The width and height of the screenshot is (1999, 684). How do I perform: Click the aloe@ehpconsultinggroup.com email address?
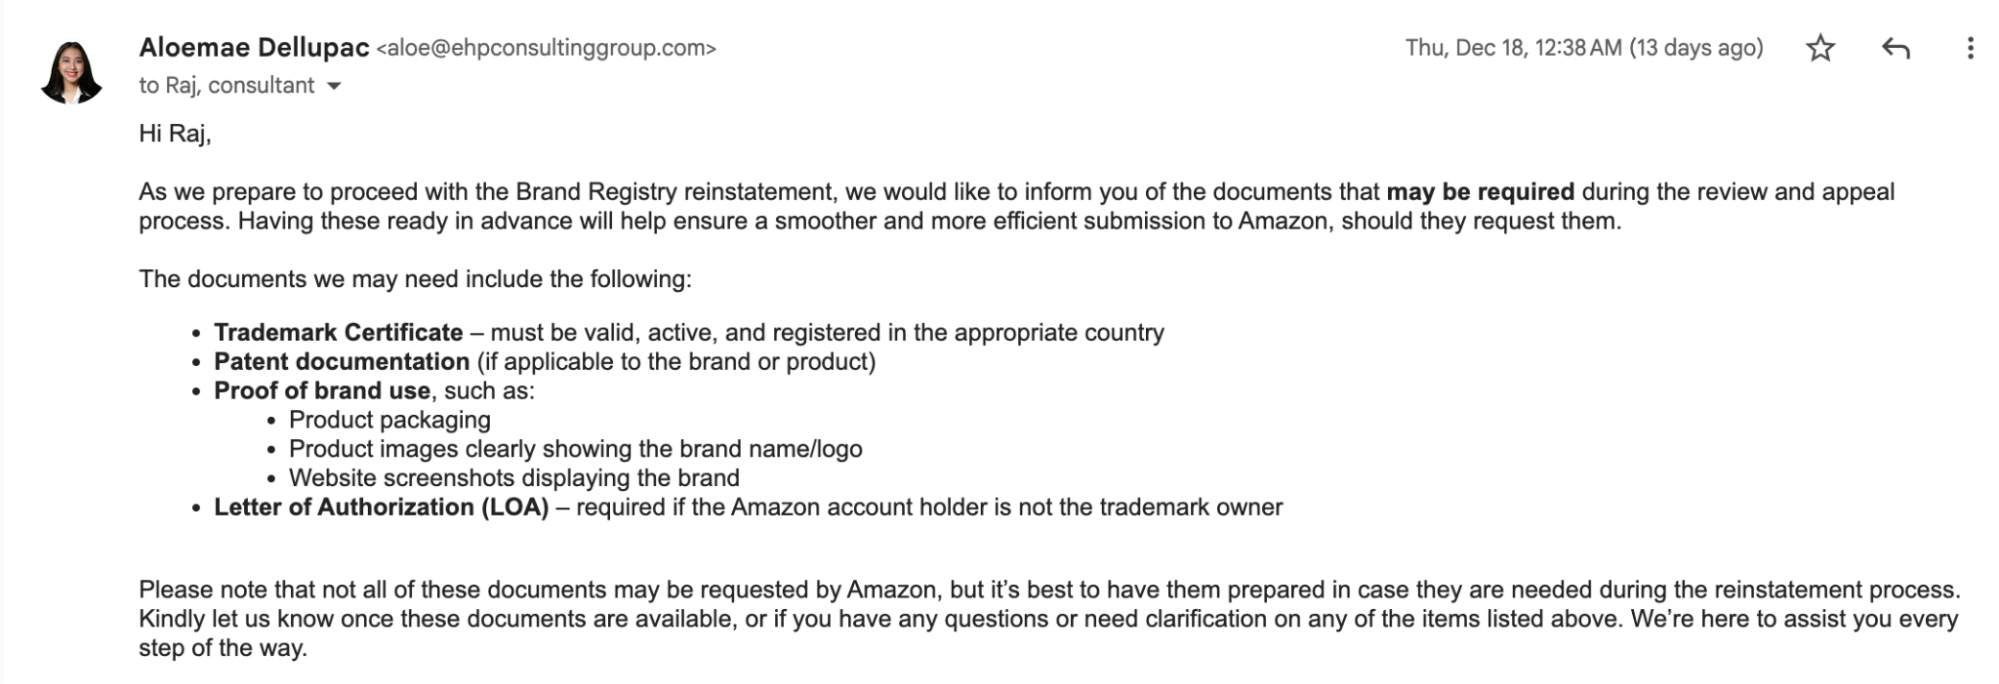[546, 48]
